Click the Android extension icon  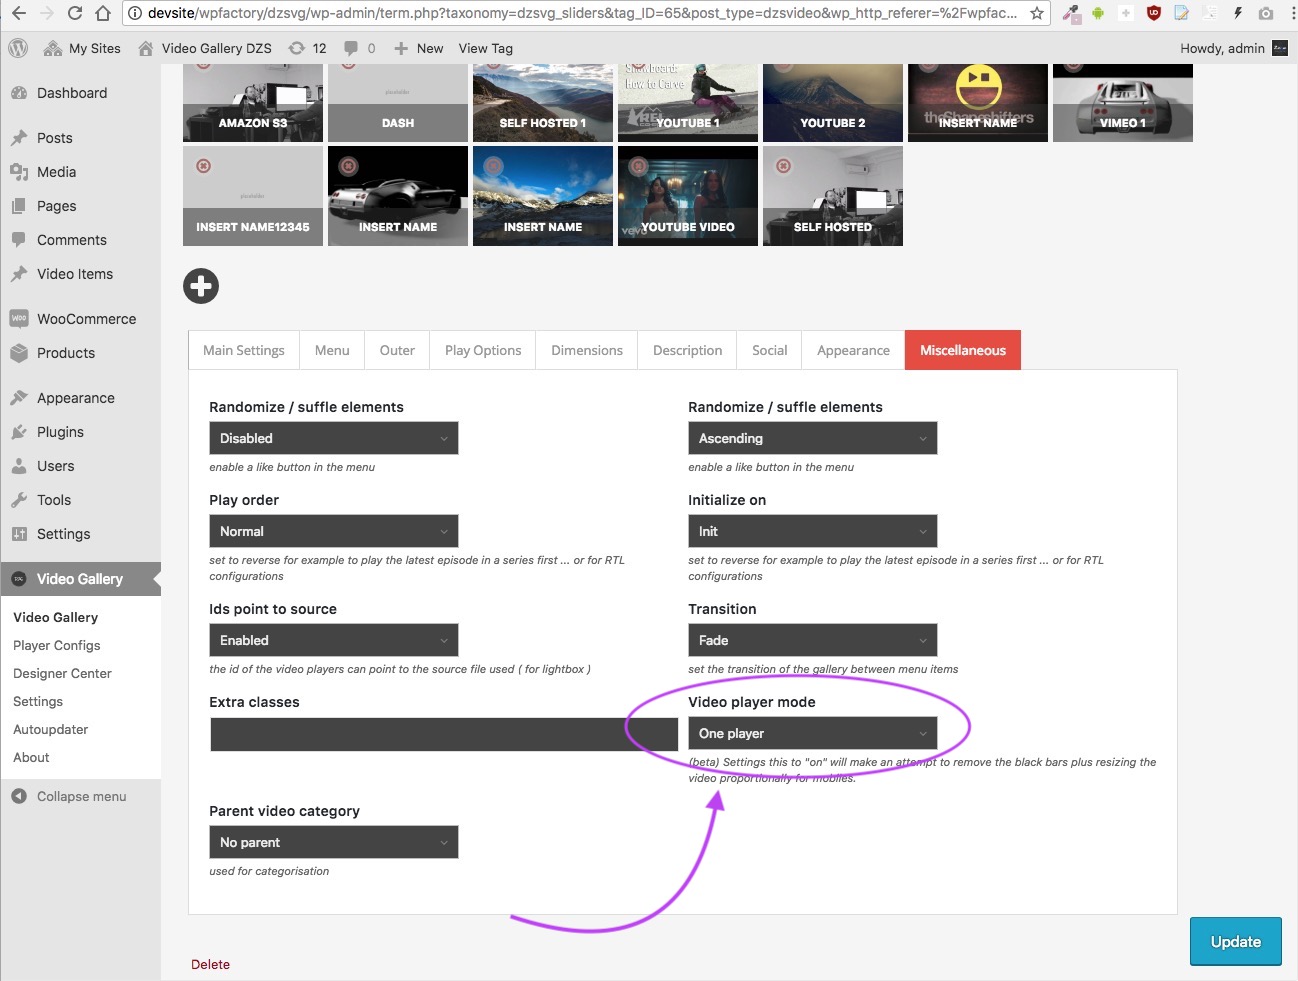tap(1098, 13)
